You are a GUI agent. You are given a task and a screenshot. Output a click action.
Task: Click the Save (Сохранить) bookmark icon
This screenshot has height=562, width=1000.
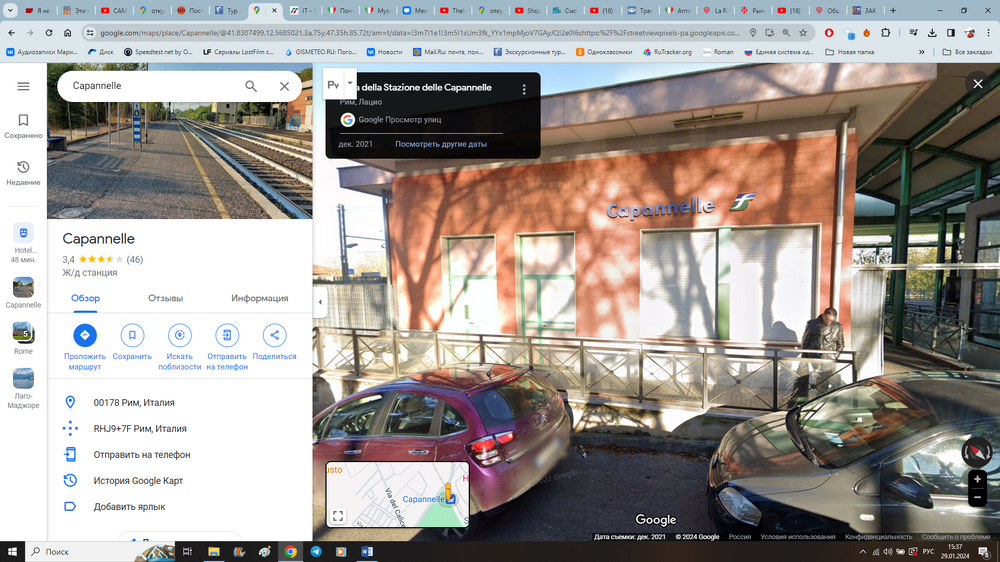tap(132, 335)
